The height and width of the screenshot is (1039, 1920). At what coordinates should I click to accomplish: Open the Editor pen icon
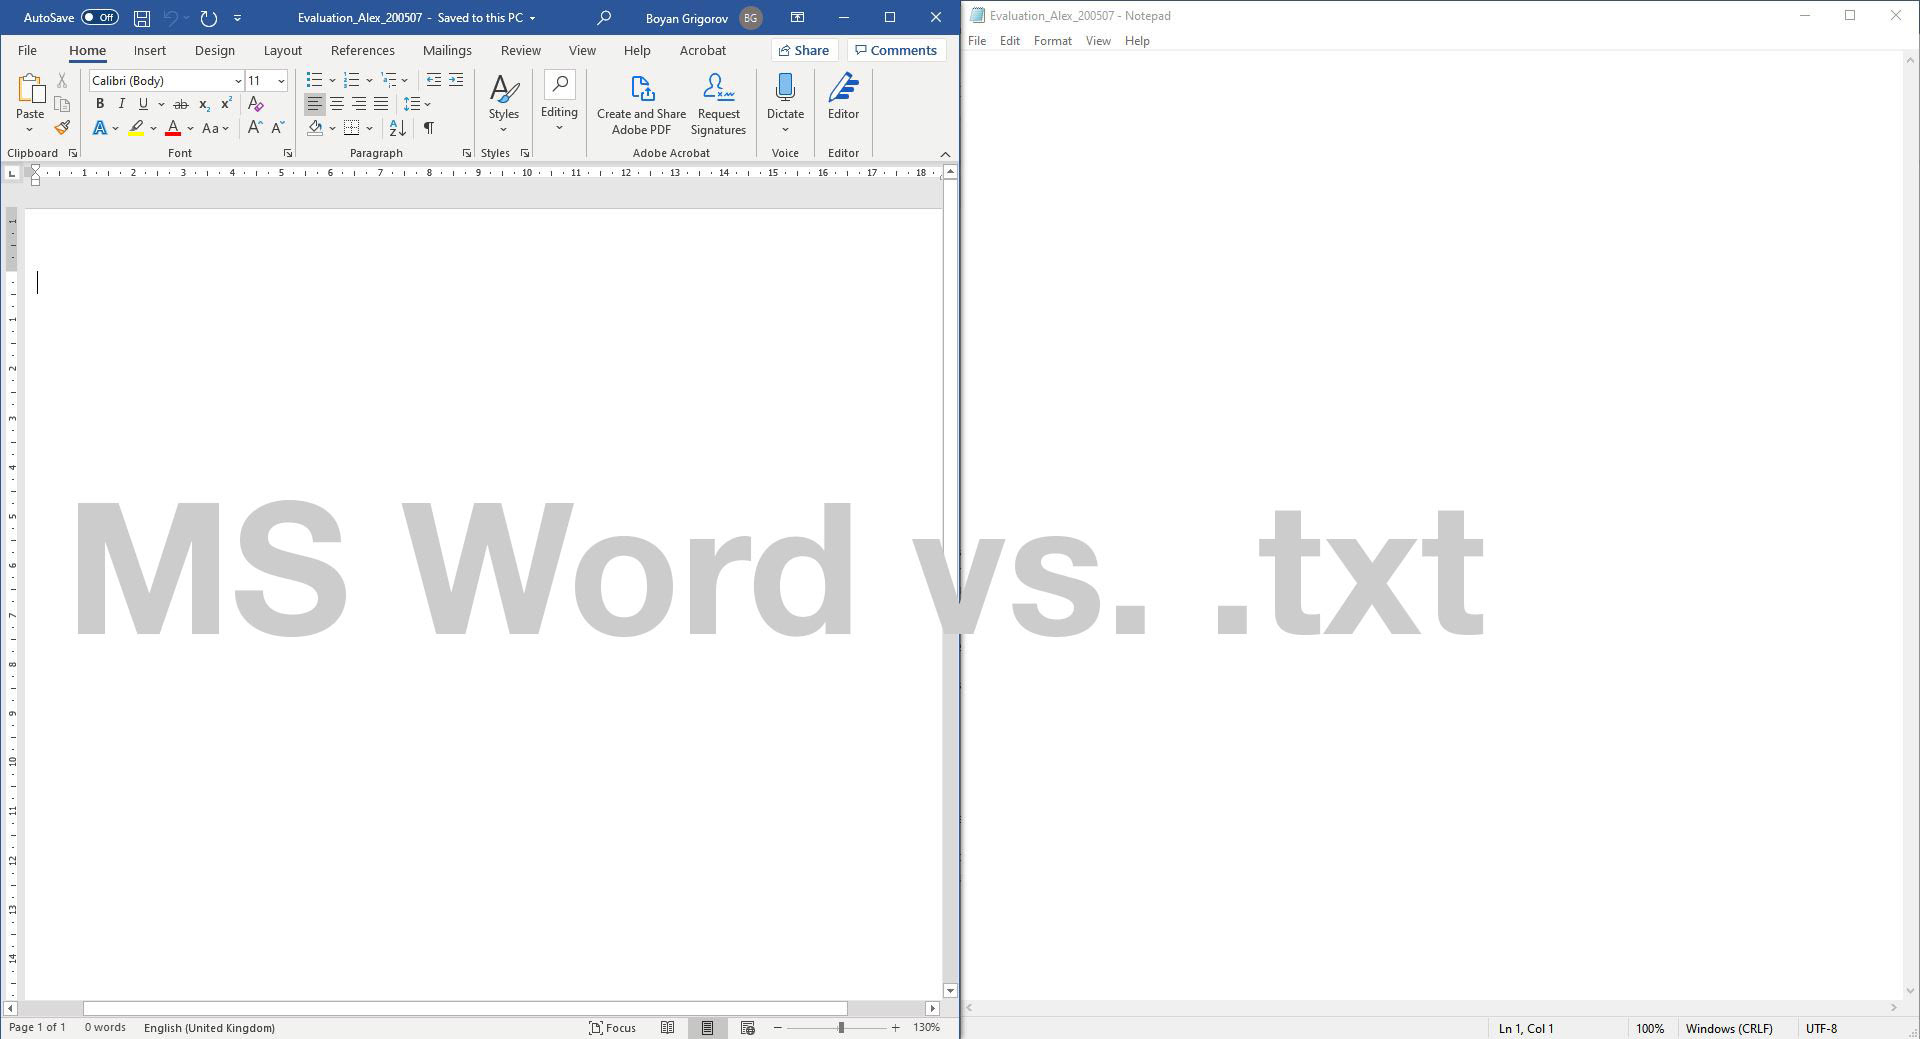[x=843, y=88]
